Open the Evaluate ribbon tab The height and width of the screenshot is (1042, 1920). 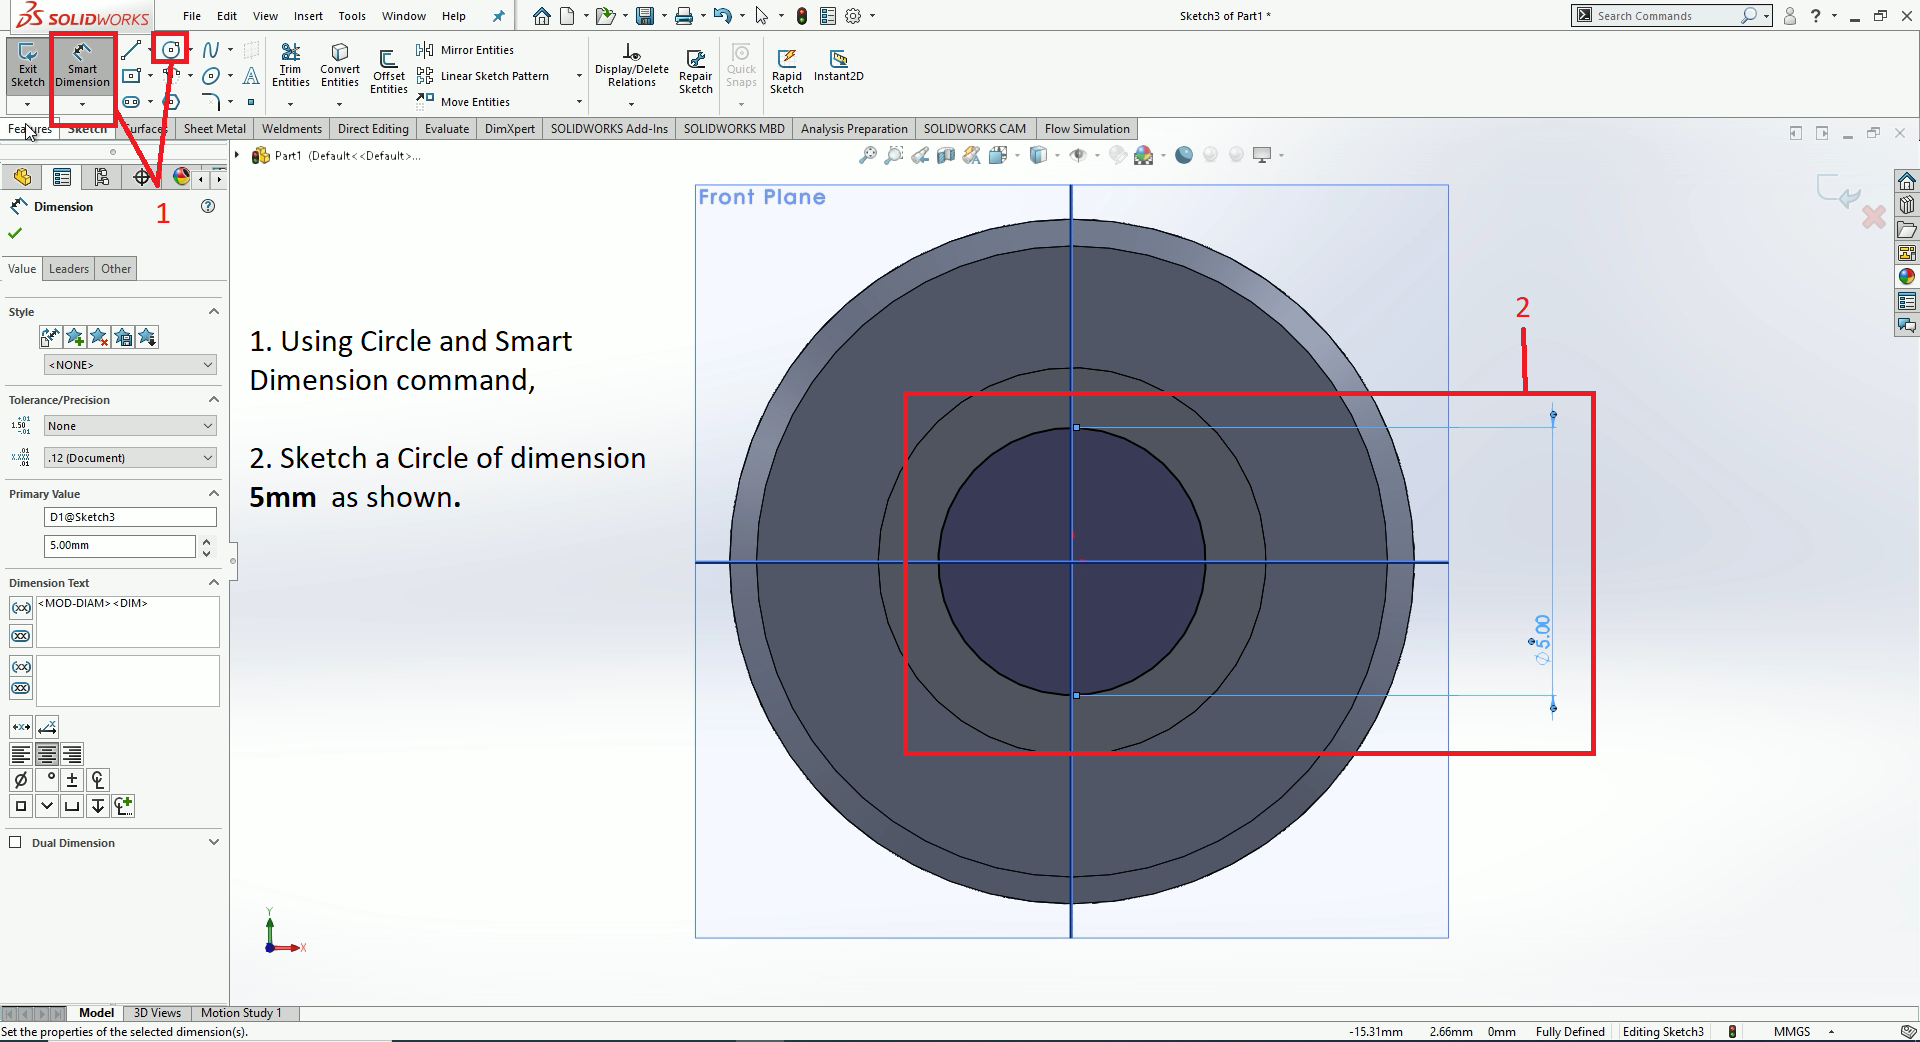[x=446, y=129]
